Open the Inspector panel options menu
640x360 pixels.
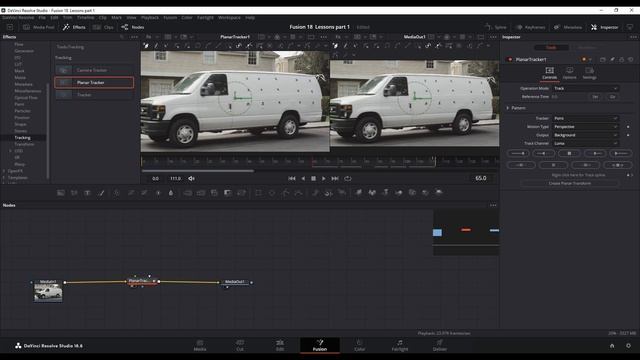[633, 37]
